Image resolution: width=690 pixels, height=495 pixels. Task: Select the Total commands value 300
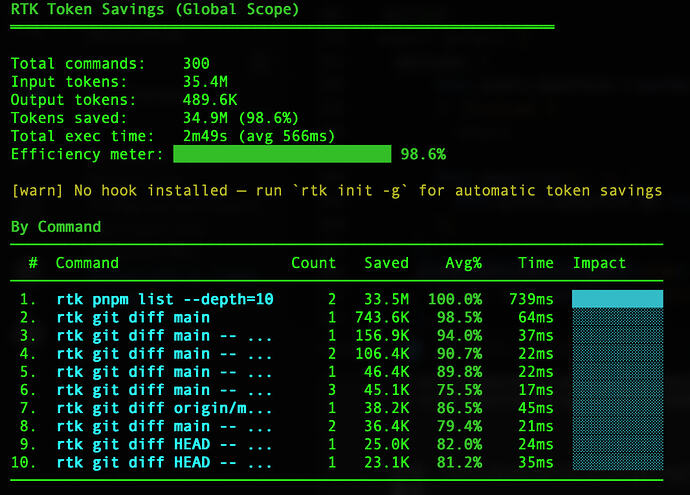click(196, 63)
